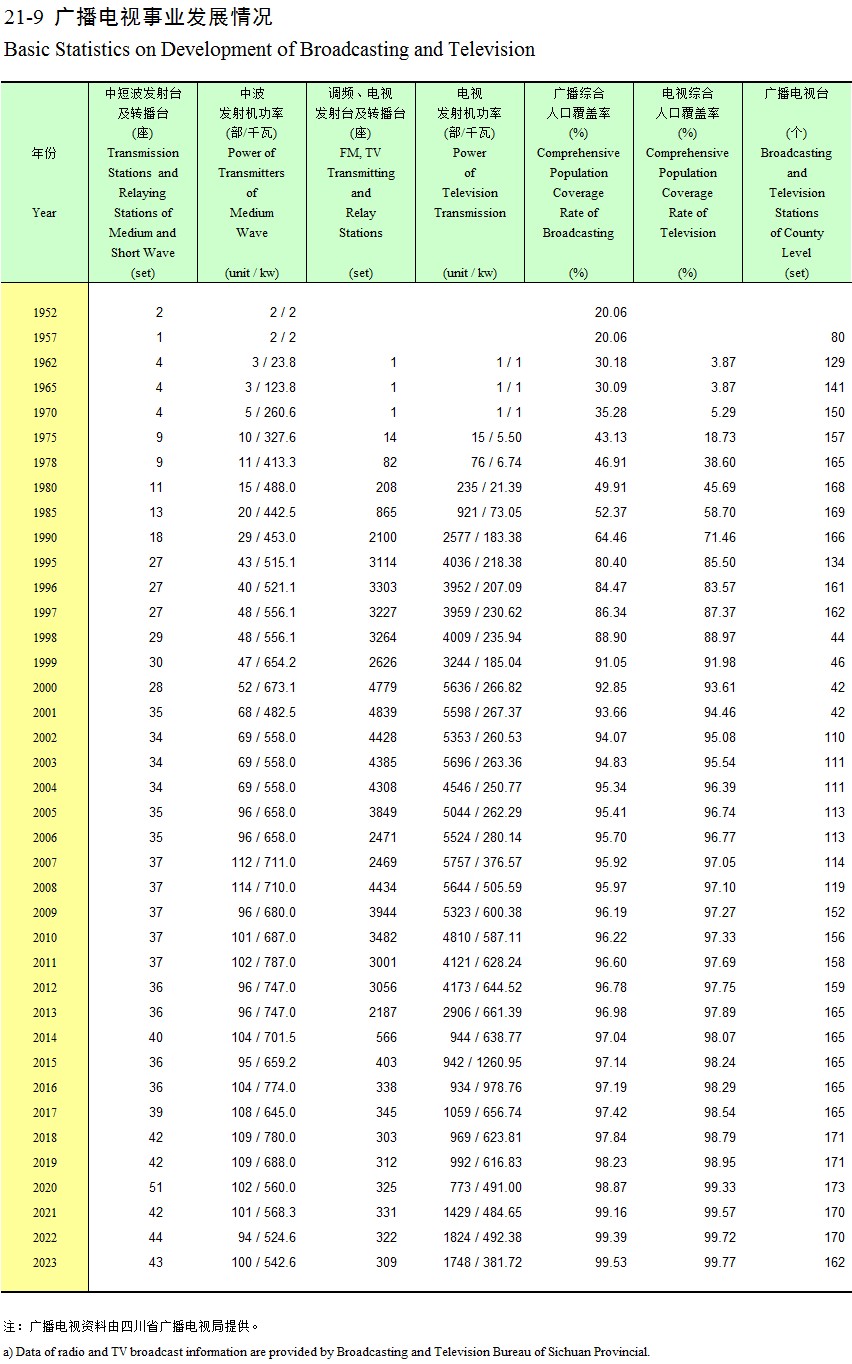Select TV transmitter value 2577 / 183.38
Image resolution: width=852 pixels, height=1364 pixels.
(482, 538)
